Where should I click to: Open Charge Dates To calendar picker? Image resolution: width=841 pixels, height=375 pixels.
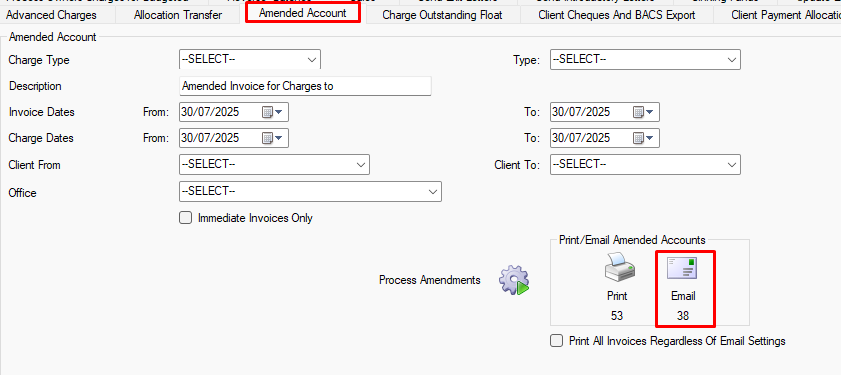point(642,138)
